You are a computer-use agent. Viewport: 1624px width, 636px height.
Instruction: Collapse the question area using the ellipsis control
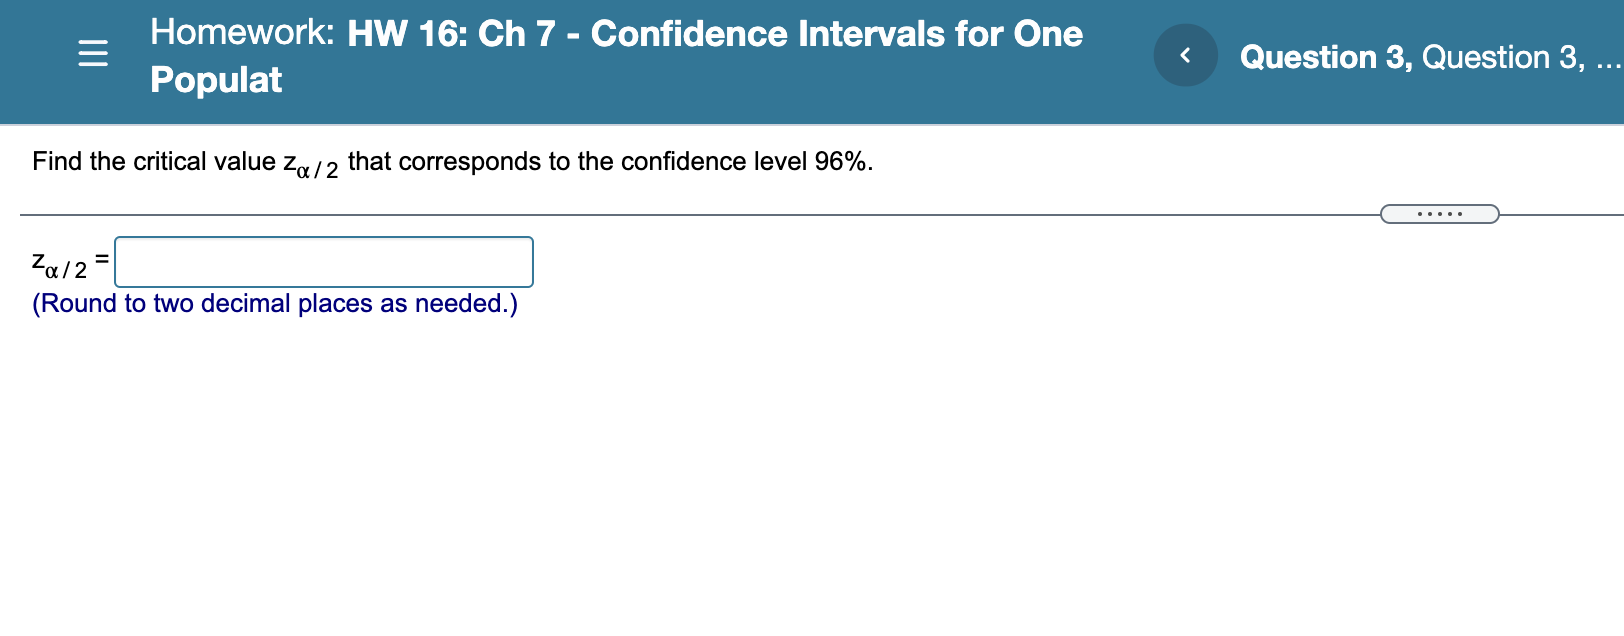coord(1439,213)
